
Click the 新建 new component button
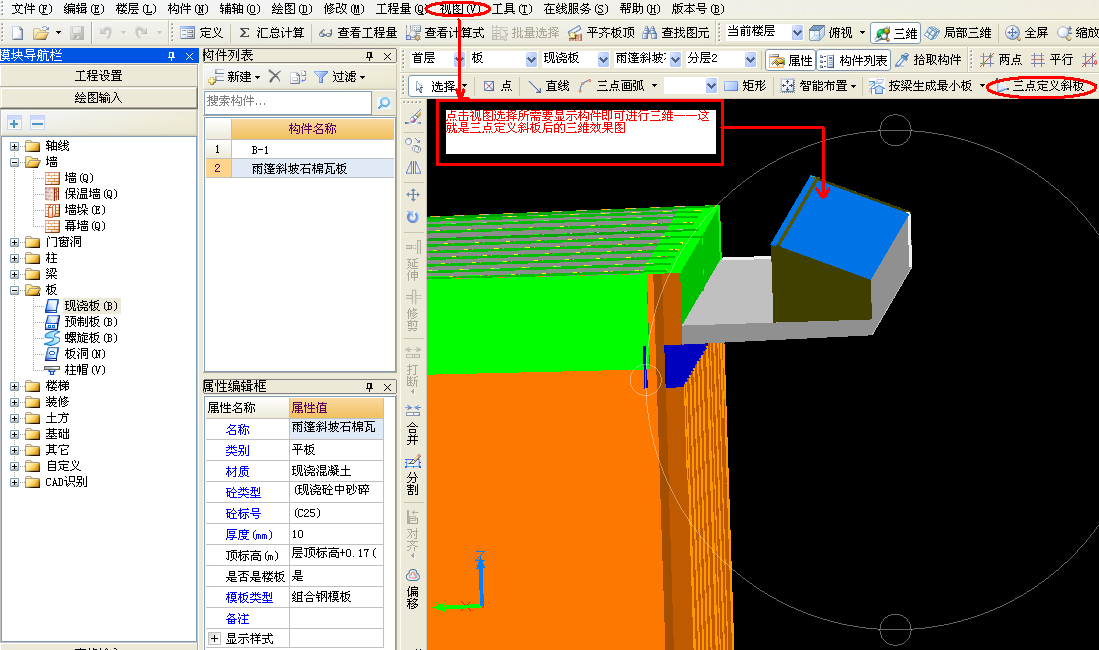pyautogui.click(x=235, y=76)
